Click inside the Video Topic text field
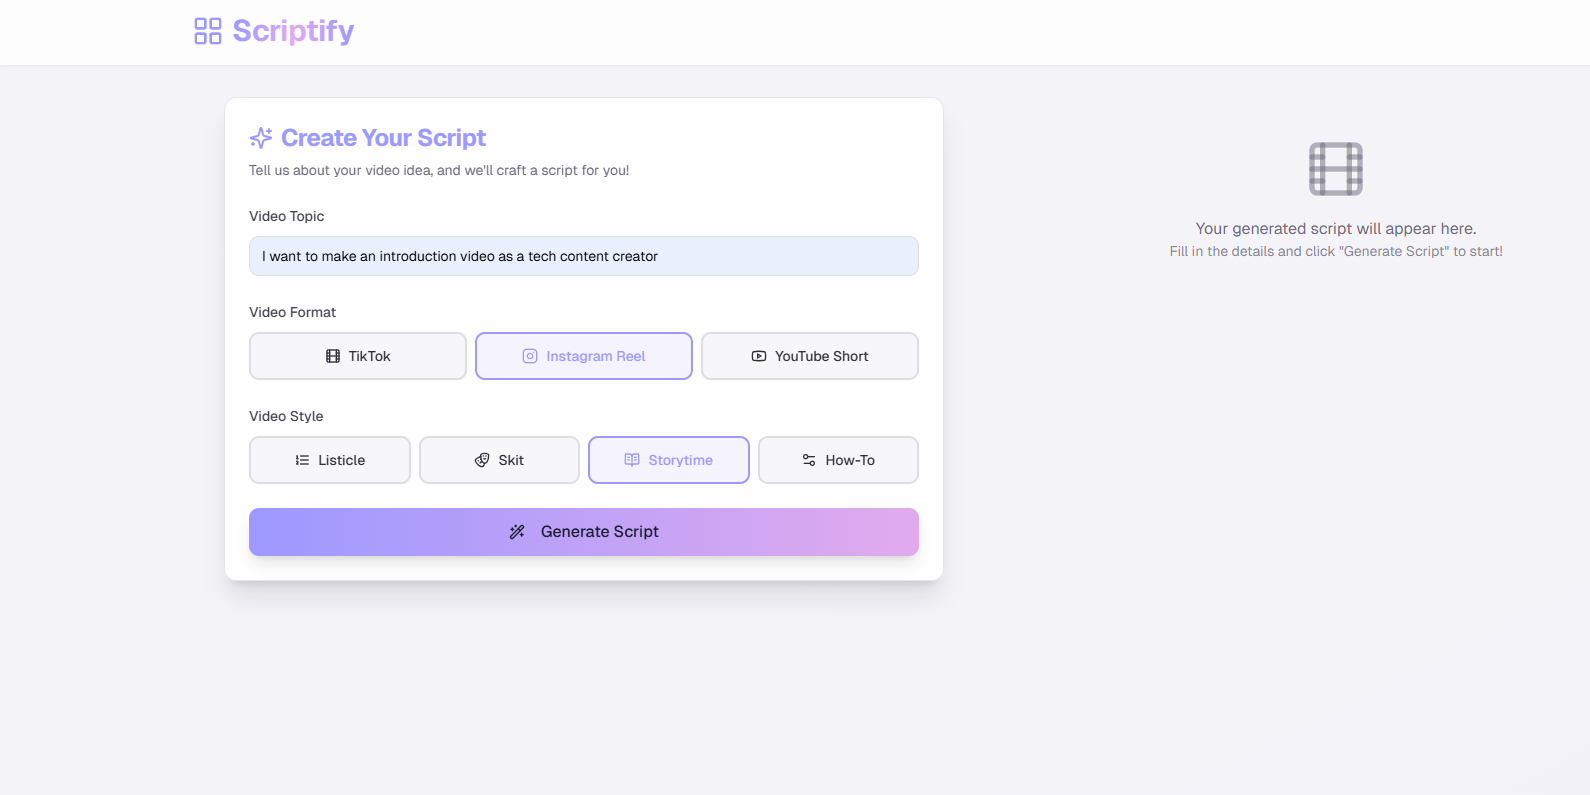This screenshot has width=1590, height=795. 583,256
